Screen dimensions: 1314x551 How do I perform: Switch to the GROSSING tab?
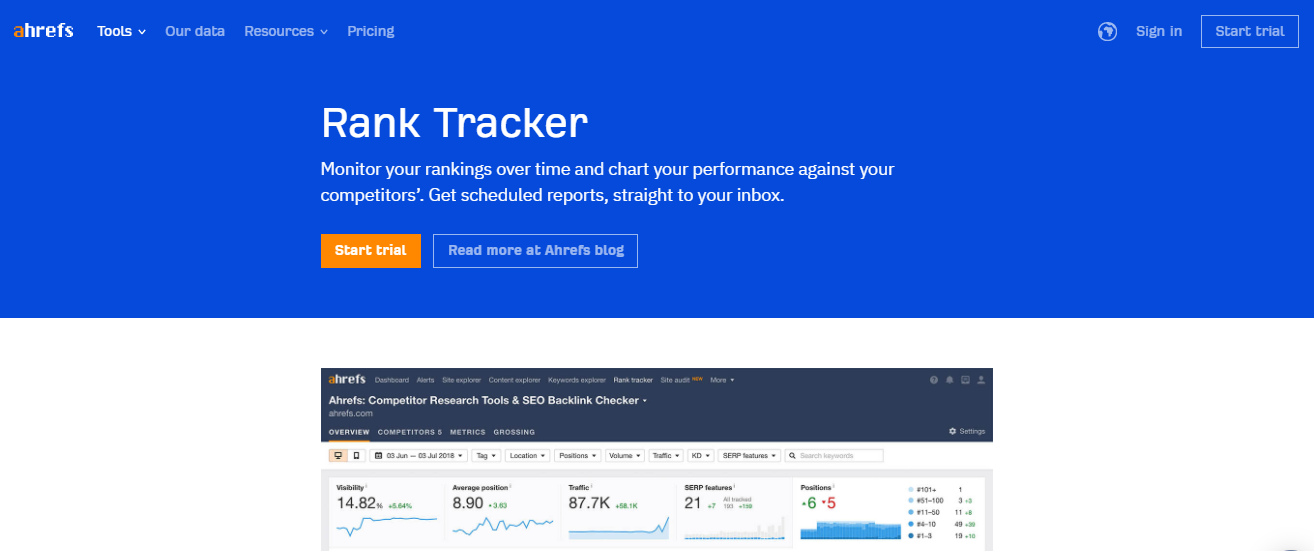pyautogui.click(x=514, y=432)
